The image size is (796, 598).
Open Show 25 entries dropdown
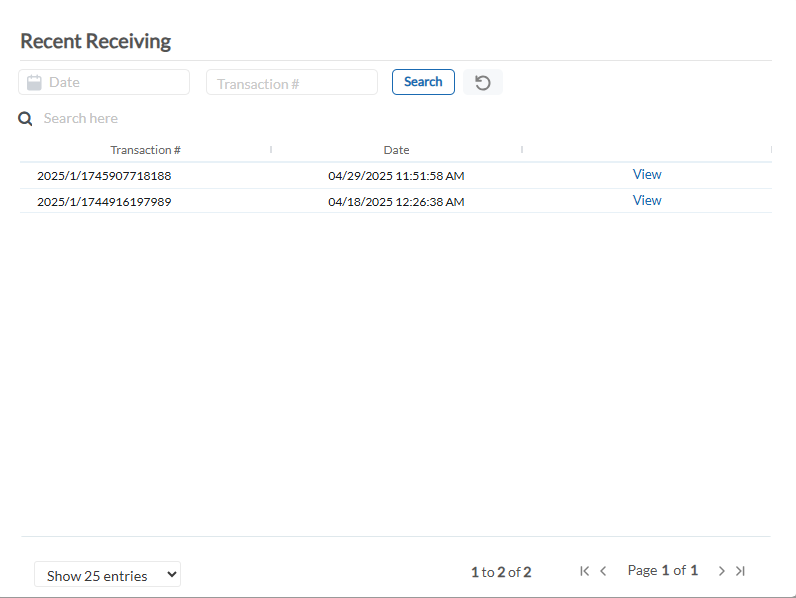click(107, 574)
